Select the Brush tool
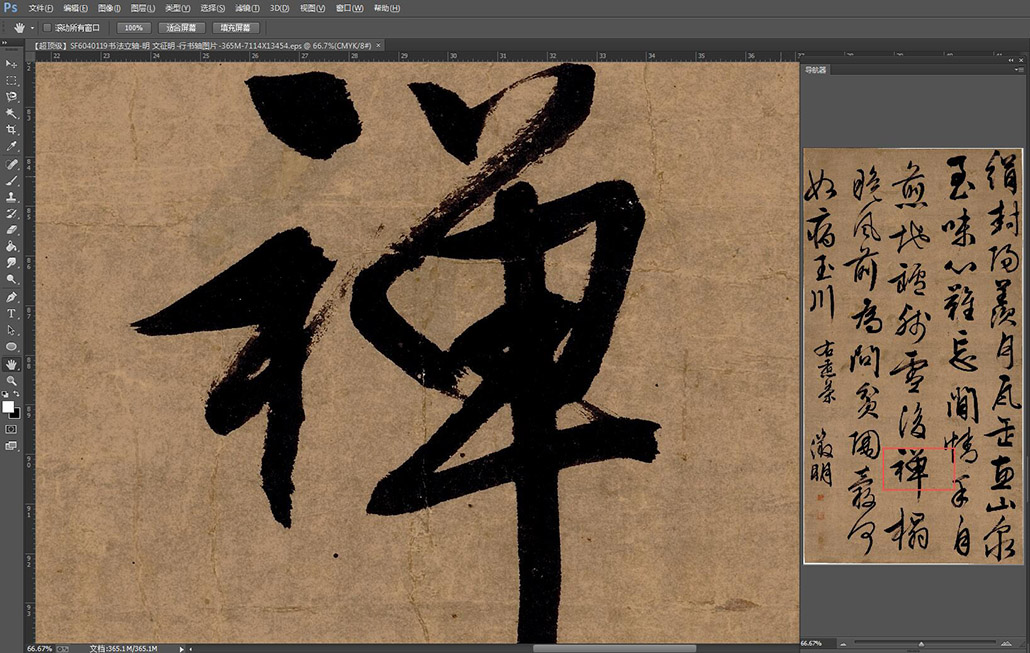1030x653 pixels. tap(11, 181)
